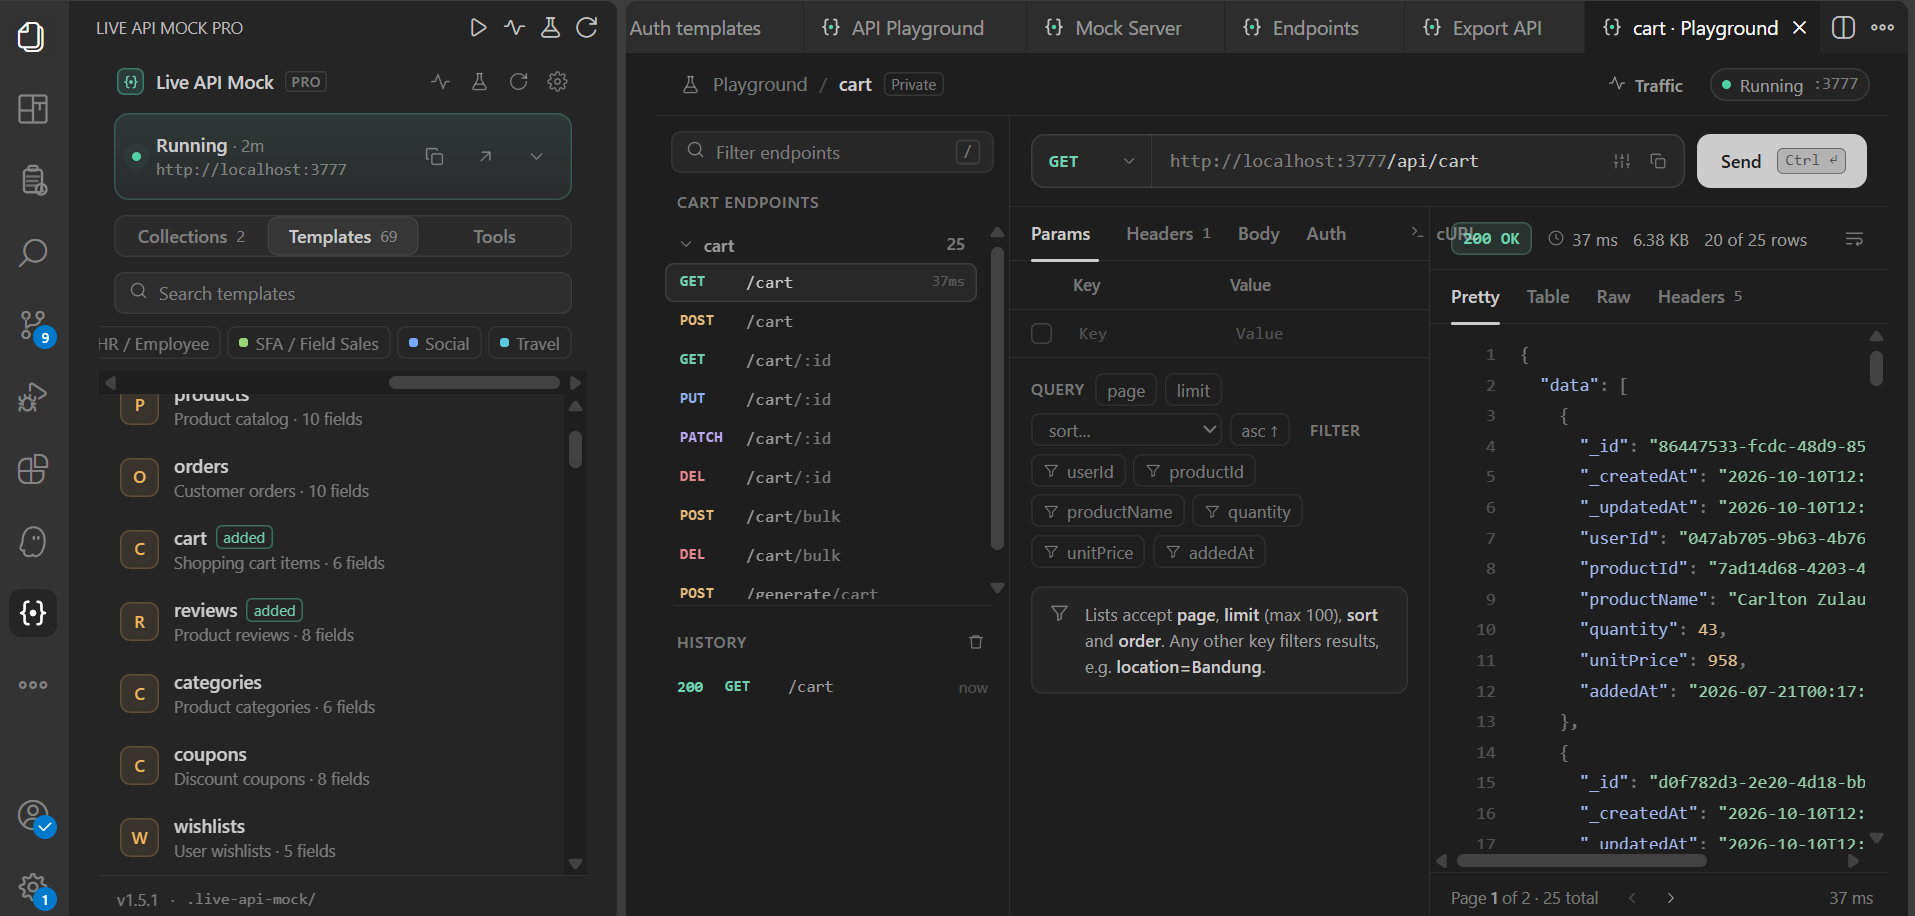Toggle word wrap icon in response header

(1854, 239)
